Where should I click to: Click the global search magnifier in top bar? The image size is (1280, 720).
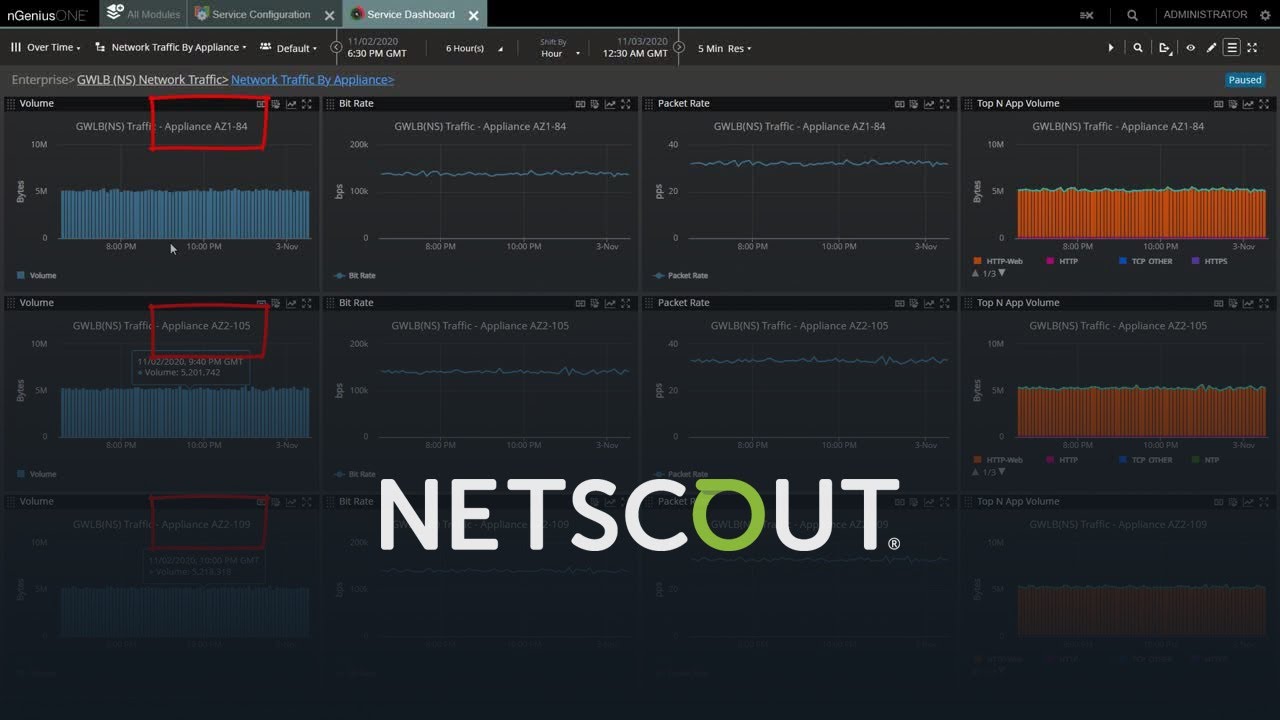(x=1132, y=15)
